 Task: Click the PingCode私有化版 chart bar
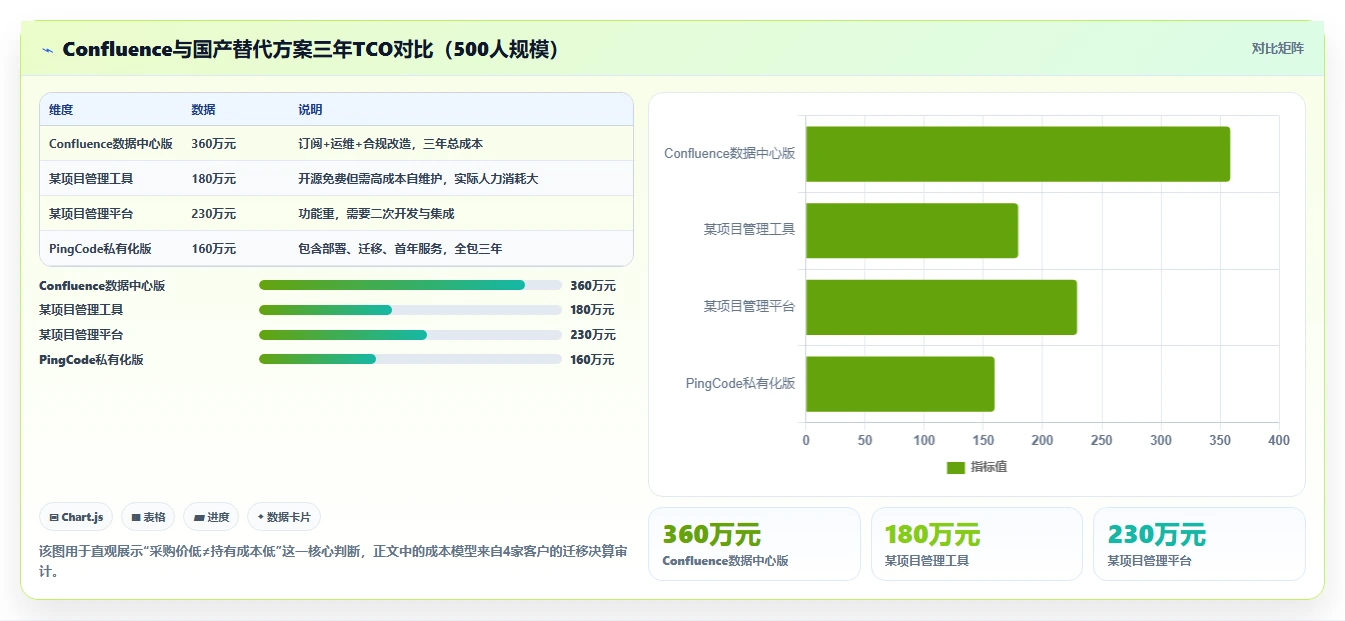pos(900,384)
